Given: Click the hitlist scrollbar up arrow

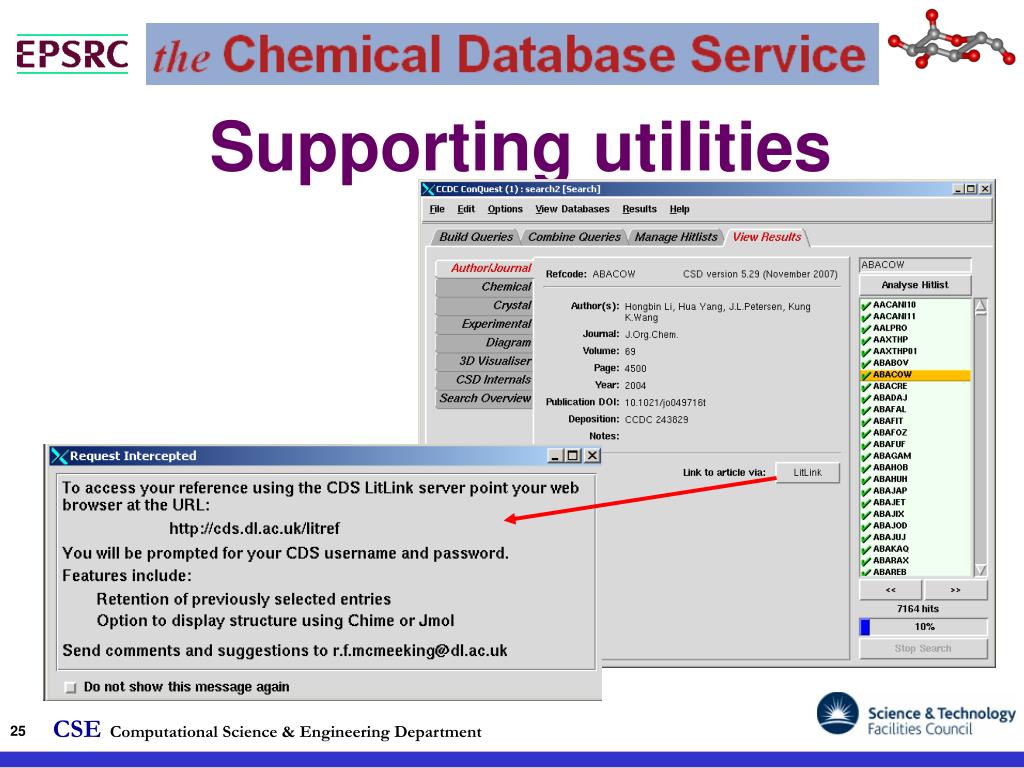Looking at the screenshot, I should pos(980,306).
